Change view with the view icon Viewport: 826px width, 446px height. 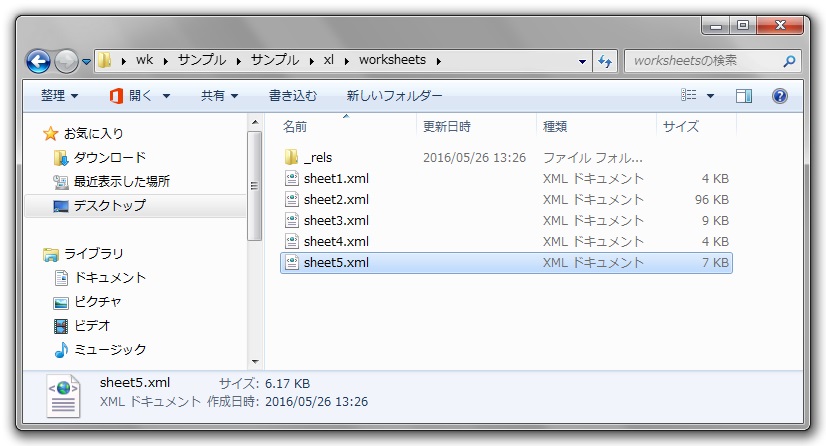pyautogui.click(x=689, y=95)
